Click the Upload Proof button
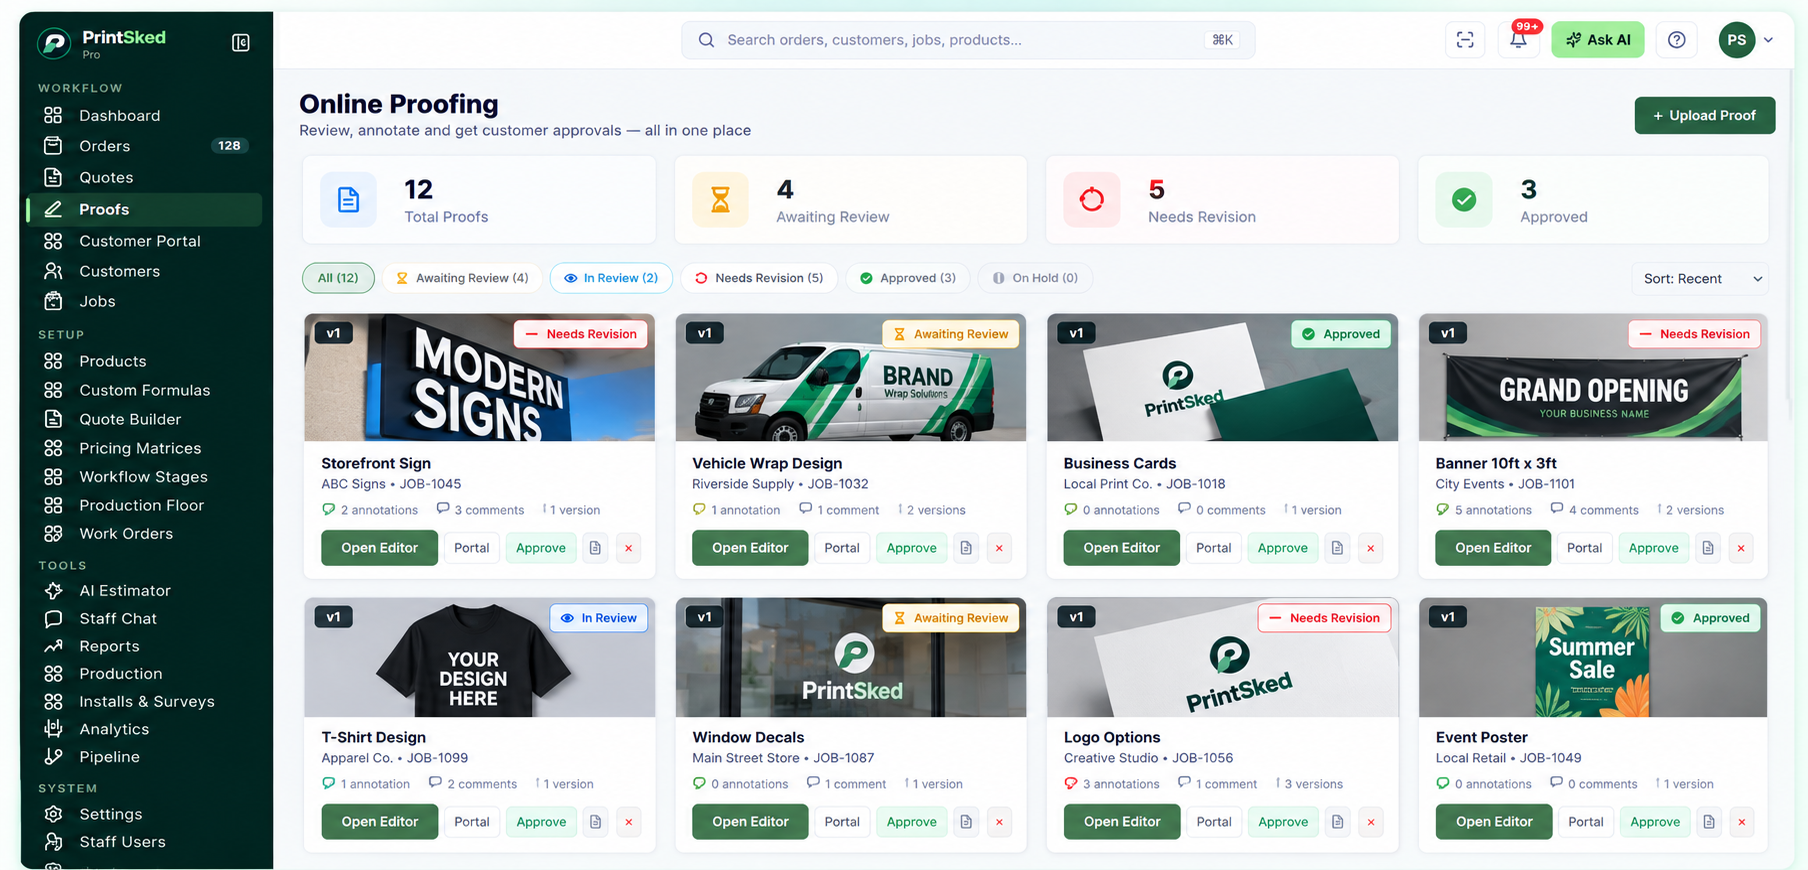1808x870 pixels. point(1704,116)
